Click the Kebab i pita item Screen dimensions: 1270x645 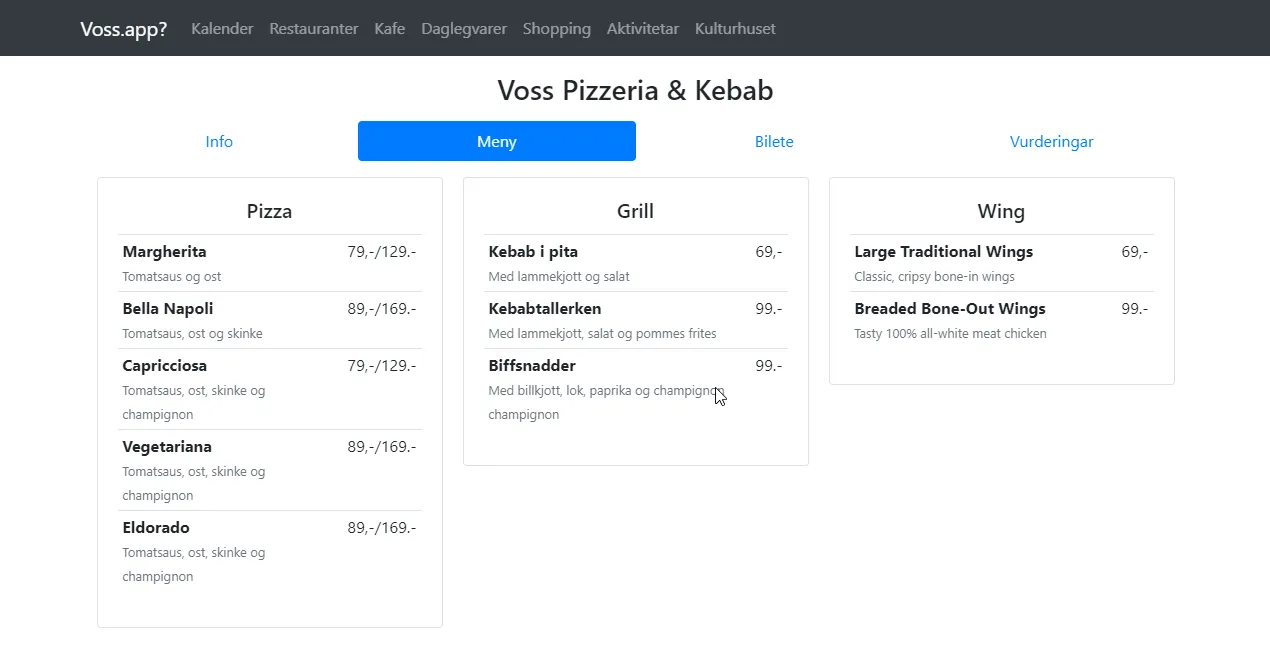click(533, 252)
